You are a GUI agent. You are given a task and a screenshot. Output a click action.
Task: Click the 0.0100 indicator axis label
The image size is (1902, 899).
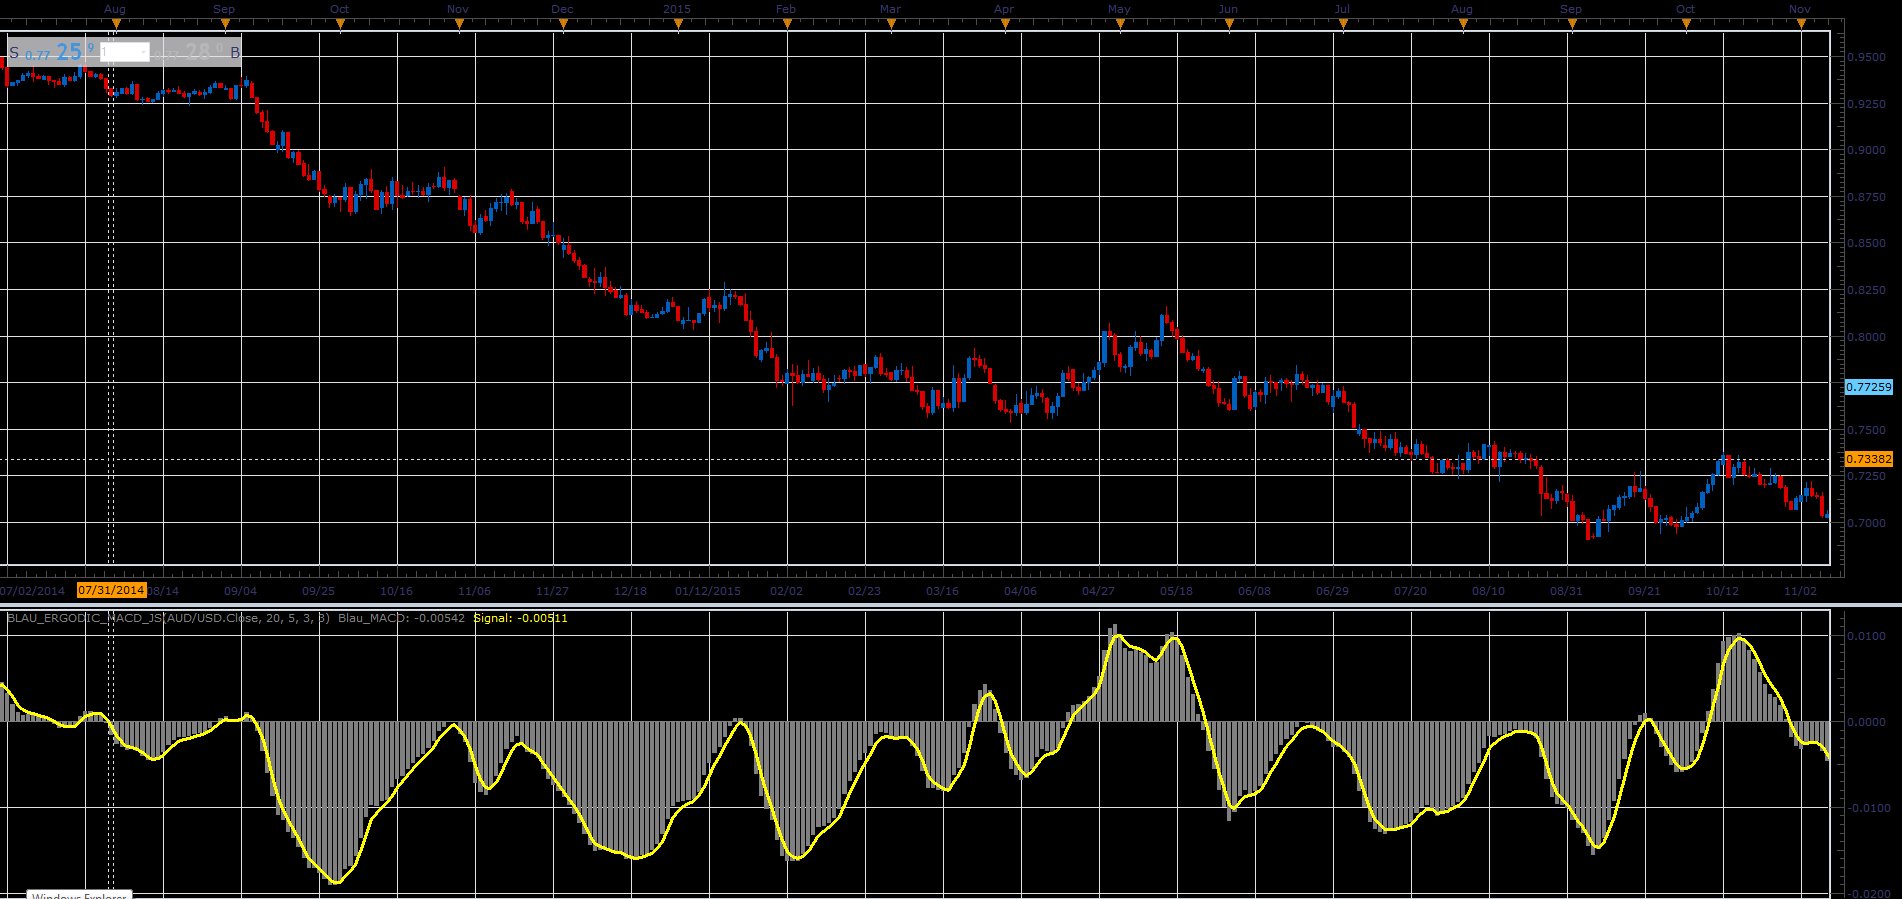click(x=1866, y=636)
